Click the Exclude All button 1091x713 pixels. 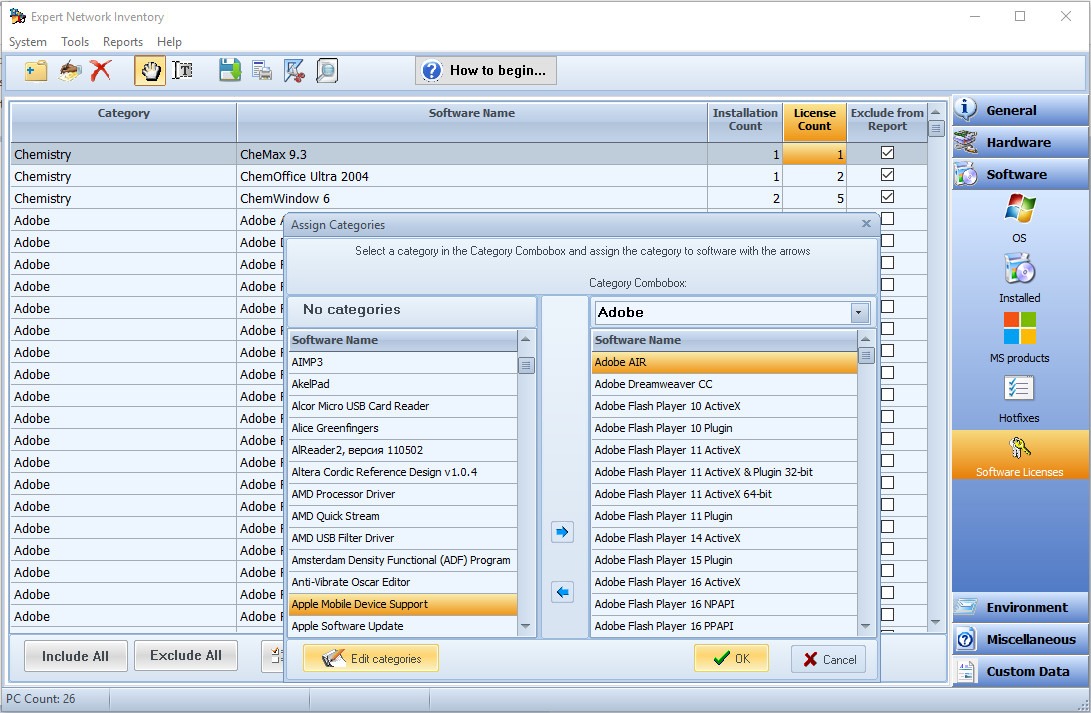[x=186, y=655]
